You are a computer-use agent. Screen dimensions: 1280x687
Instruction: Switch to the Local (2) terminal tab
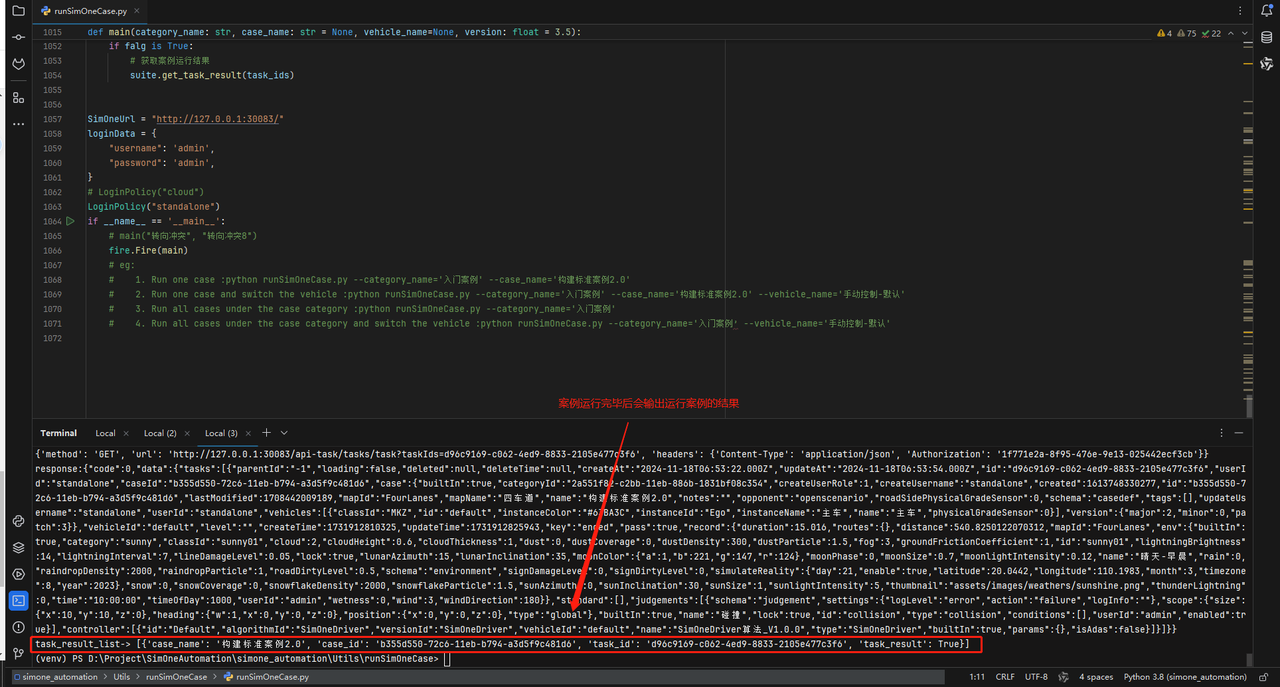[160, 433]
